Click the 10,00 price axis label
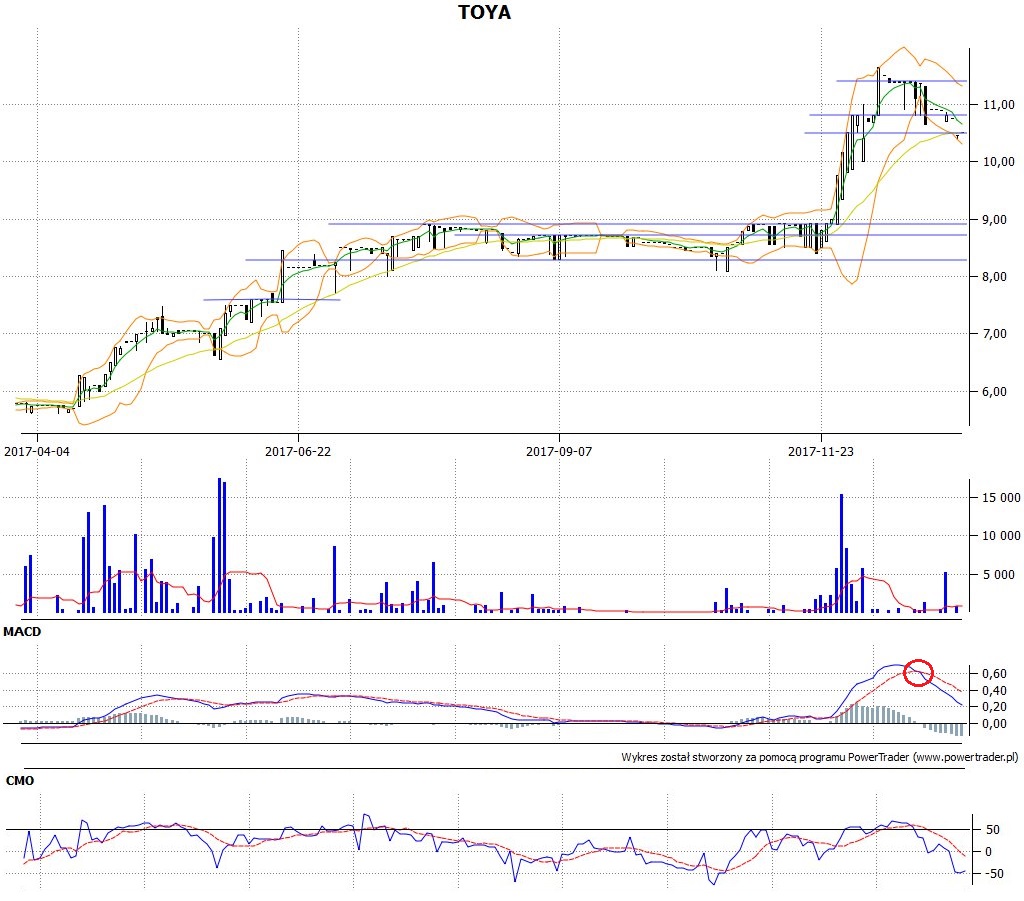Viewport: 1024px width, 901px height. click(999, 162)
